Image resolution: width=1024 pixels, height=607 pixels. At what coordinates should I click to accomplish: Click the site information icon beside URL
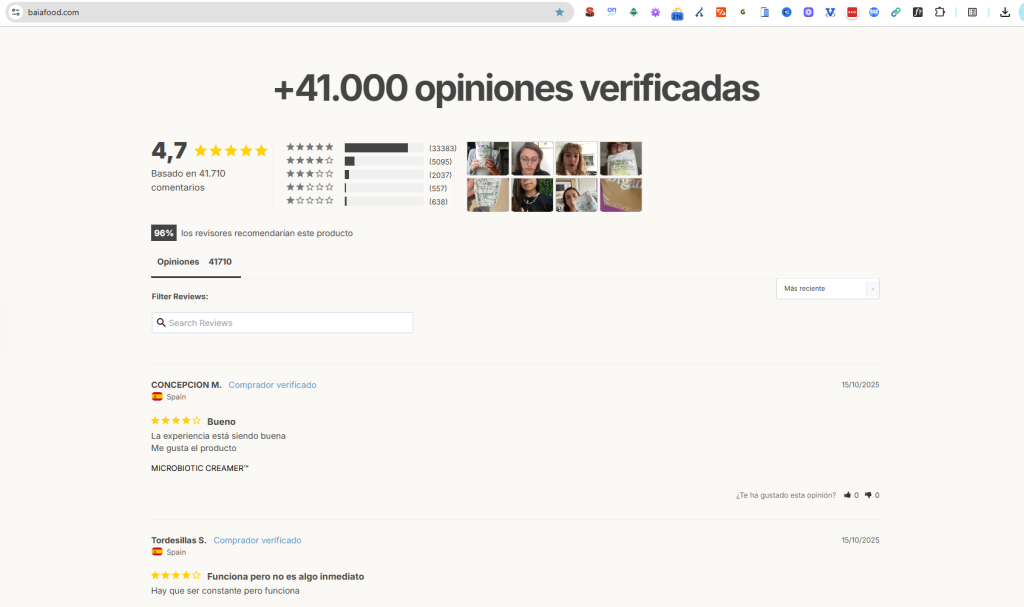click(x=15, y=12)
